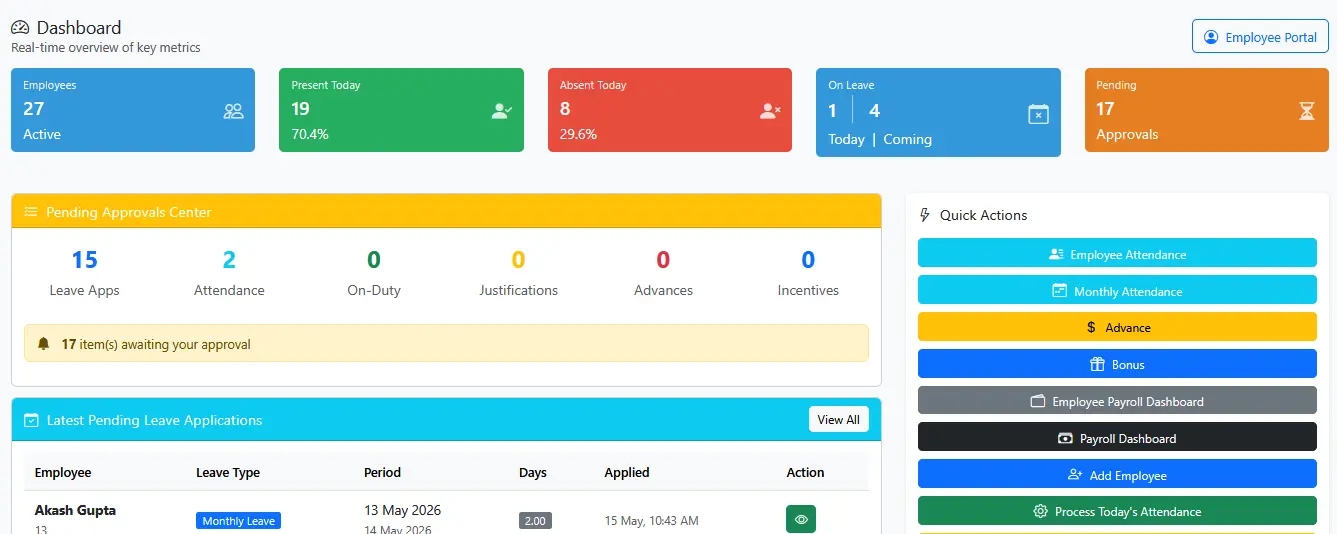Open the Pending 17 Approvals card
This screenshot has height=534, width=1337.
[x=1207, y=110]
